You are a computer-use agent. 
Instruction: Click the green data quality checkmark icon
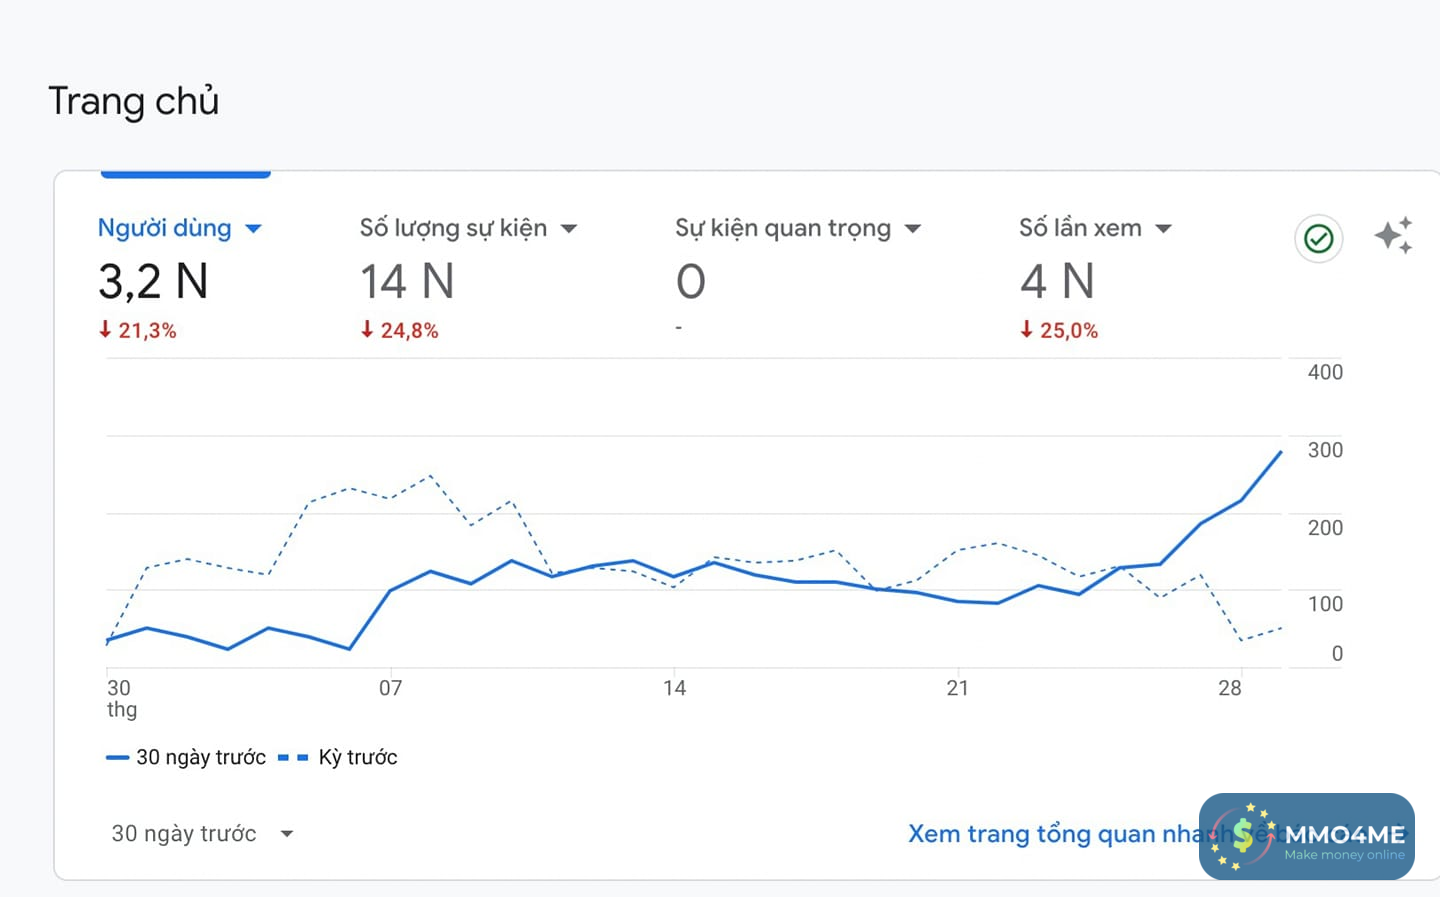(1318, 239)
